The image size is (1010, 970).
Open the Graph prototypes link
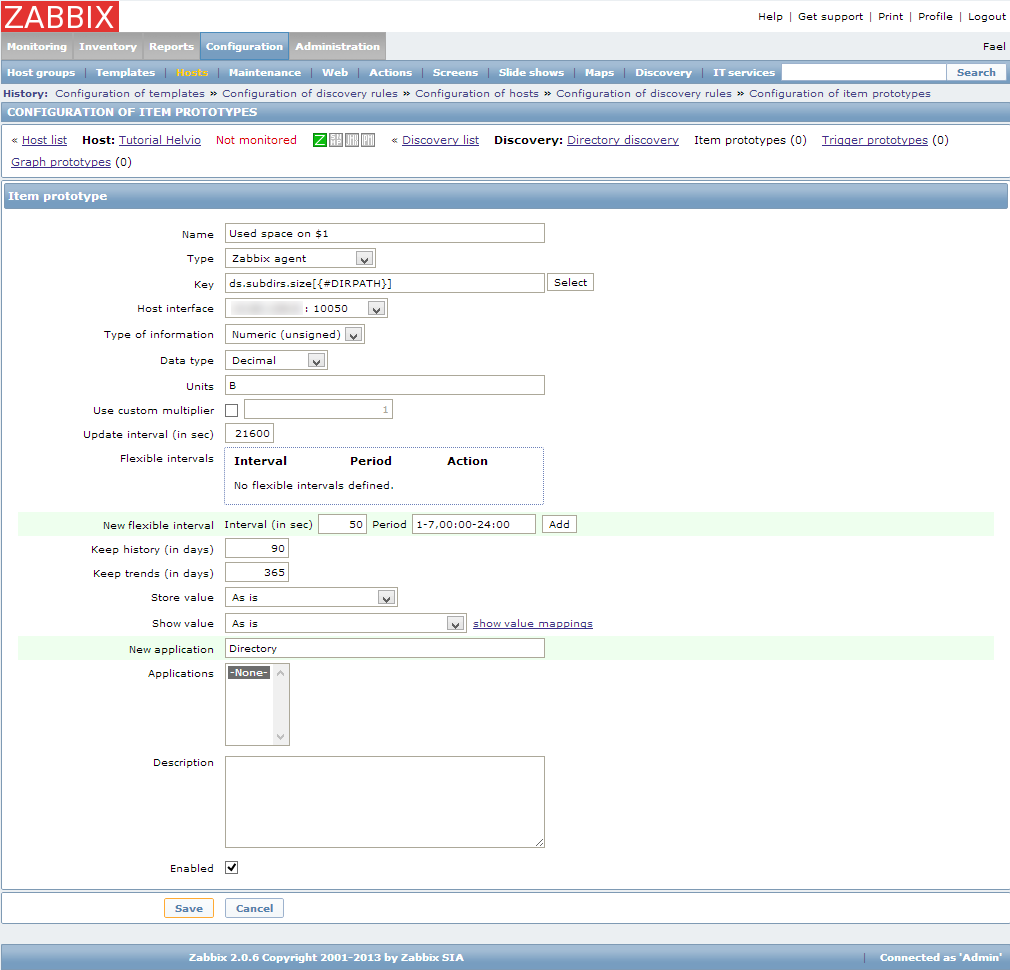tap(61, 162)
